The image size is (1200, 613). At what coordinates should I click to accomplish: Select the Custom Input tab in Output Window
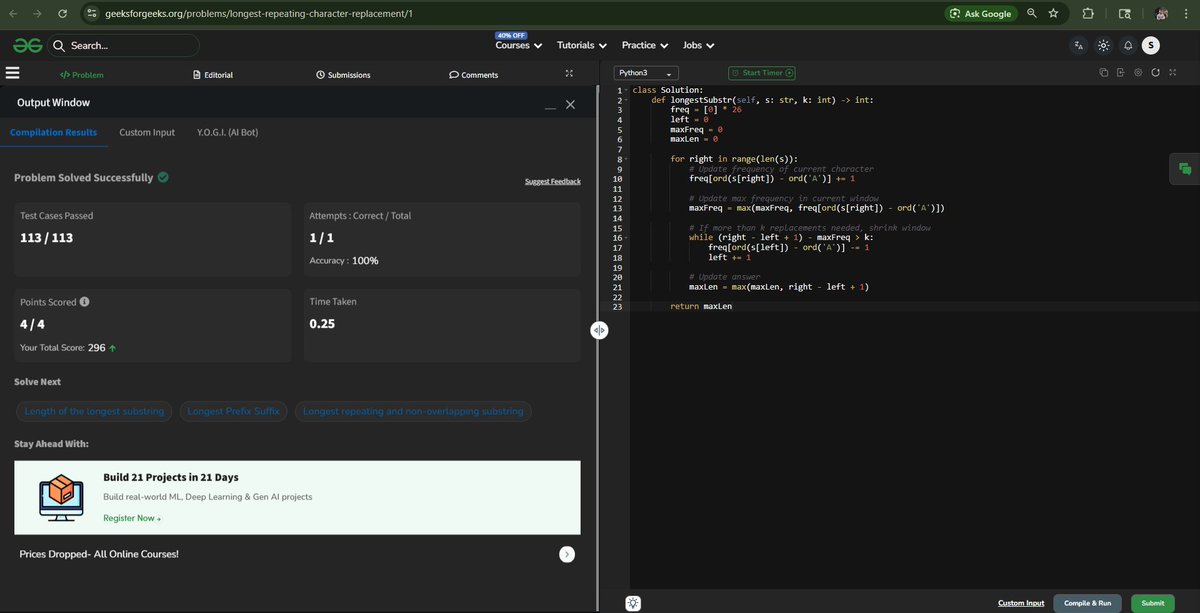pyautogui.click(x=147, y=132)
